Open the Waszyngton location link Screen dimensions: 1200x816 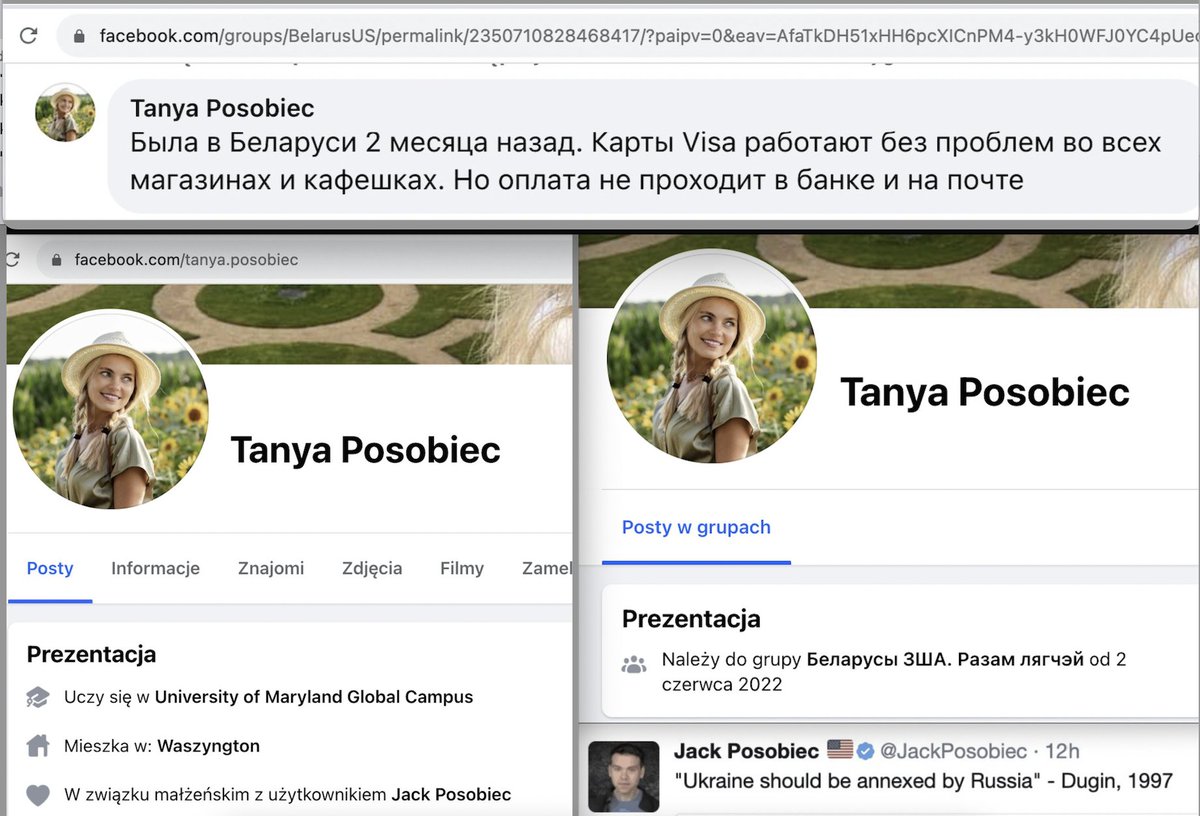(209, 746)
